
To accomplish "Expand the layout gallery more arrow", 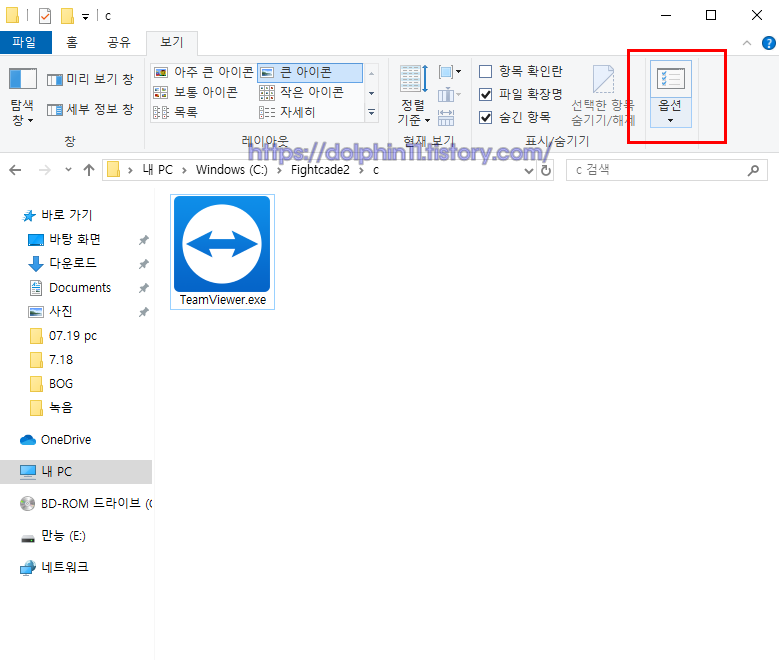I will click(x=371, y=112).
